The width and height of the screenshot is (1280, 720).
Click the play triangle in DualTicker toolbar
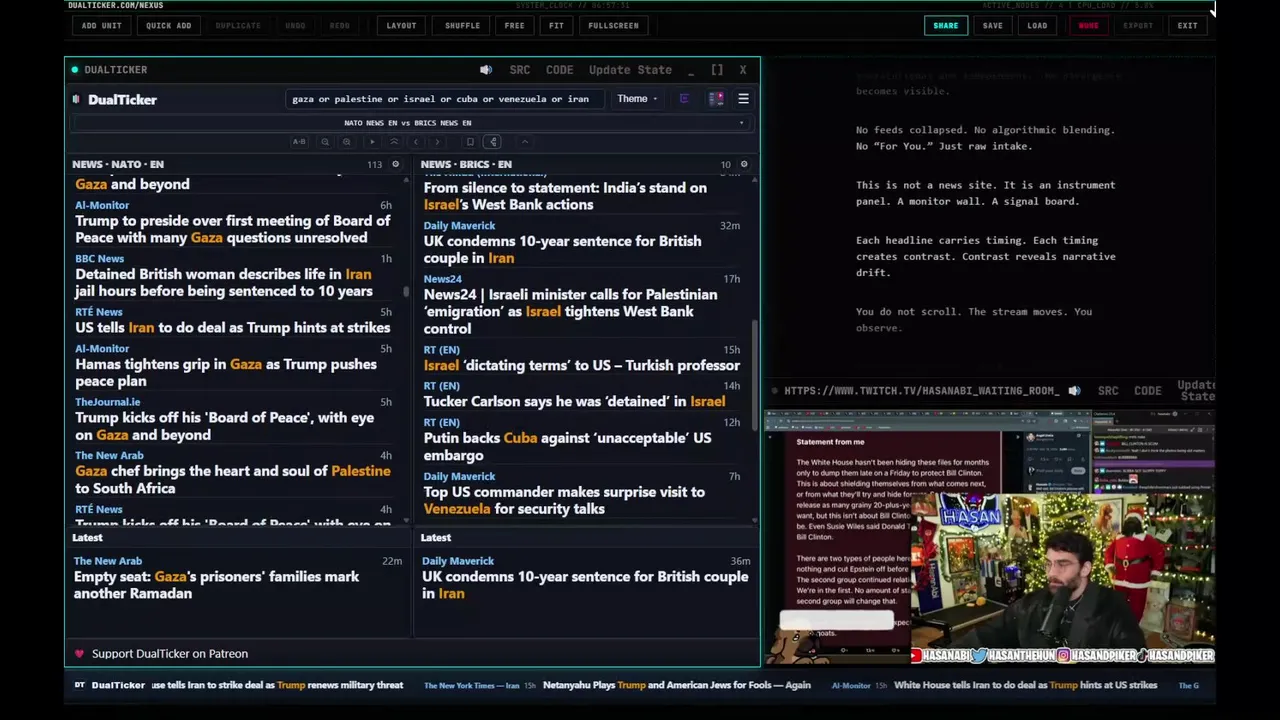(372, 142)
